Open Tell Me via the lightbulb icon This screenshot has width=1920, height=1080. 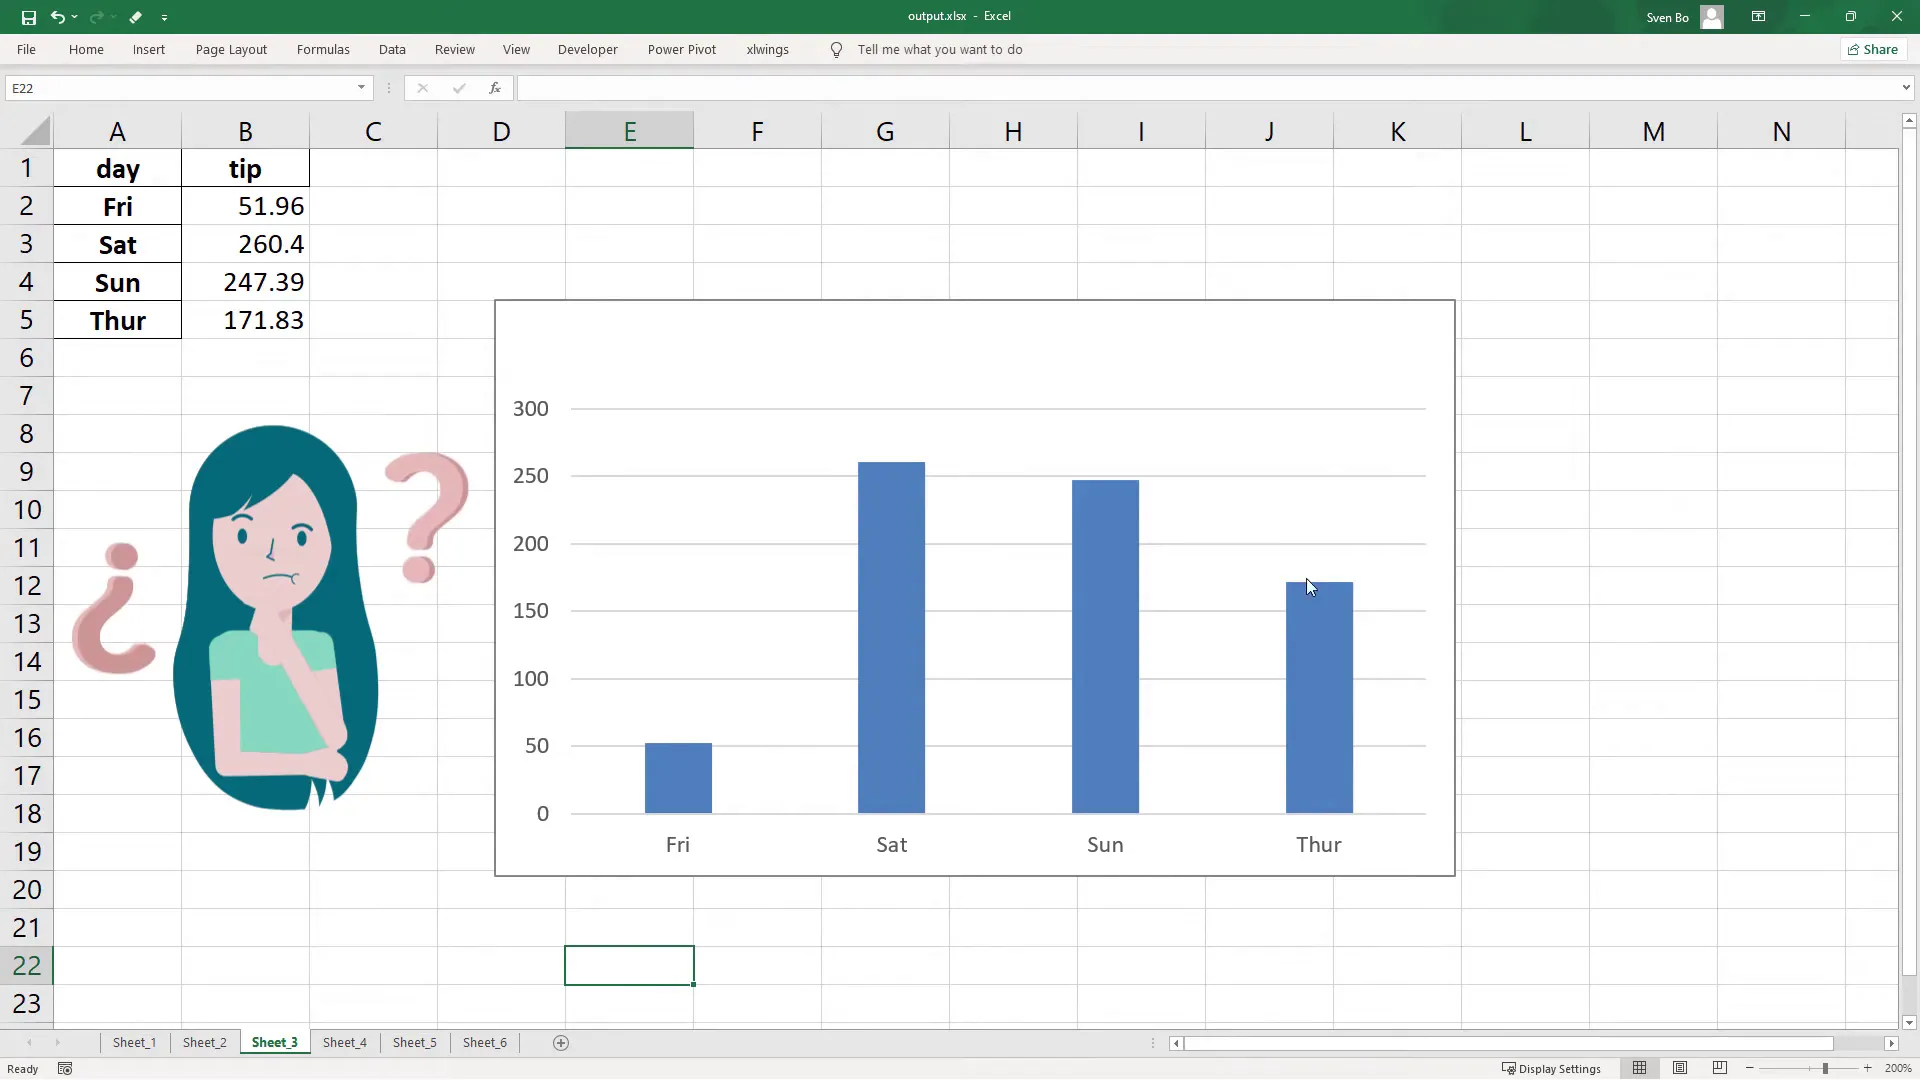(836, 49)
